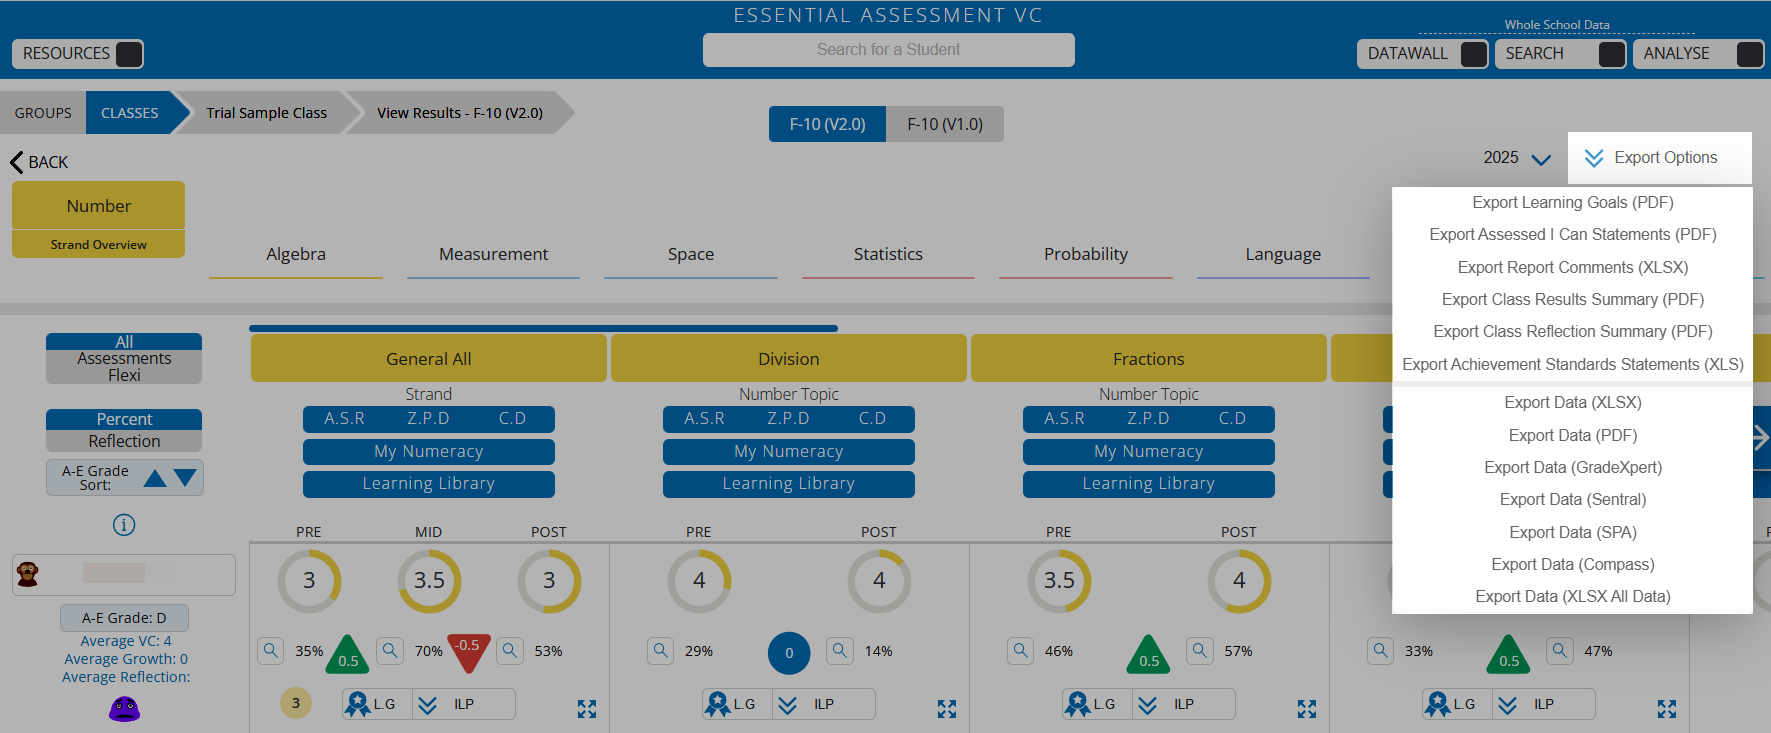Sort A-E Grade descending down triangle
Viewport: 1771px width, 733px height.
[x=185, y=478]
